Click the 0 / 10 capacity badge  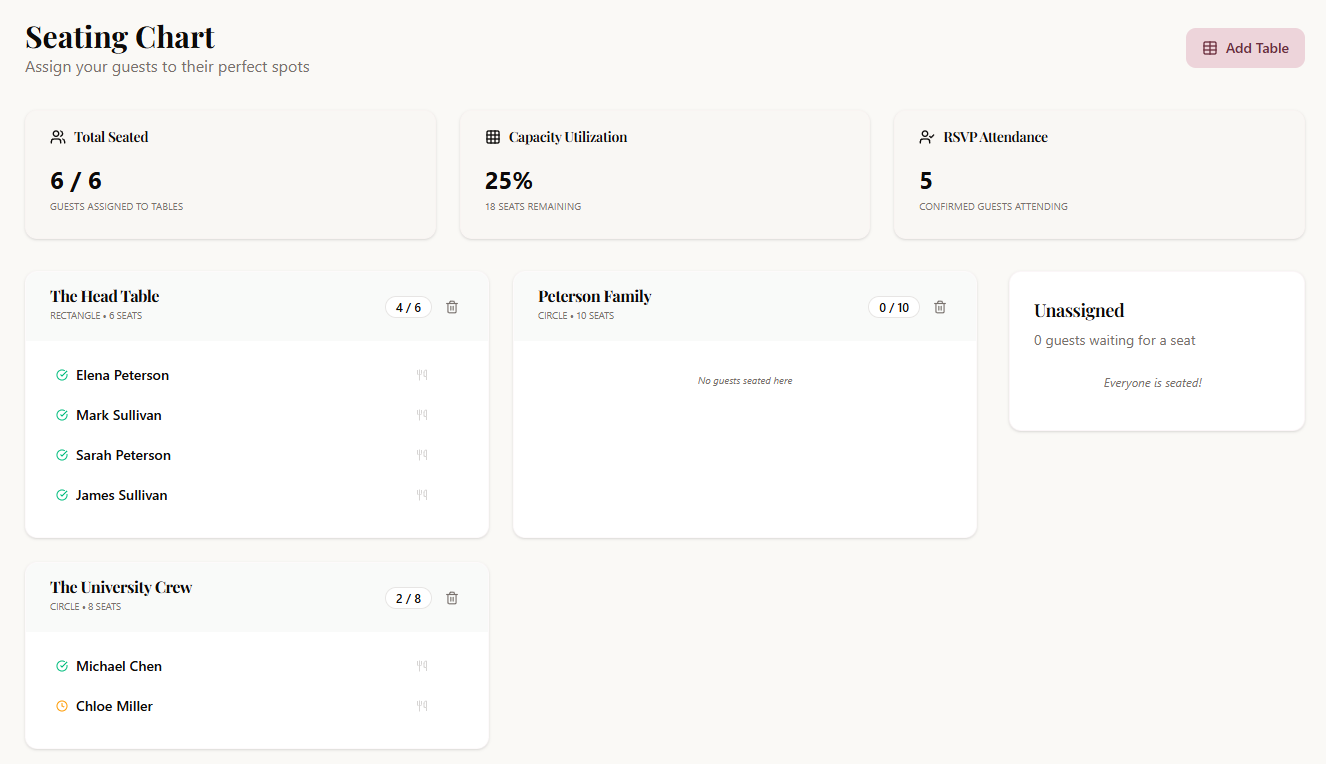point(894,307)
